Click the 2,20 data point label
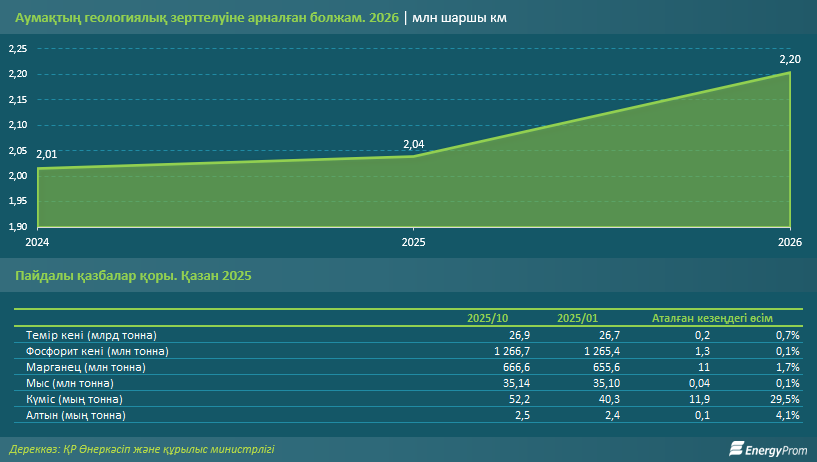The width and height of the screenshot is (817, 462). pos(789,60)
